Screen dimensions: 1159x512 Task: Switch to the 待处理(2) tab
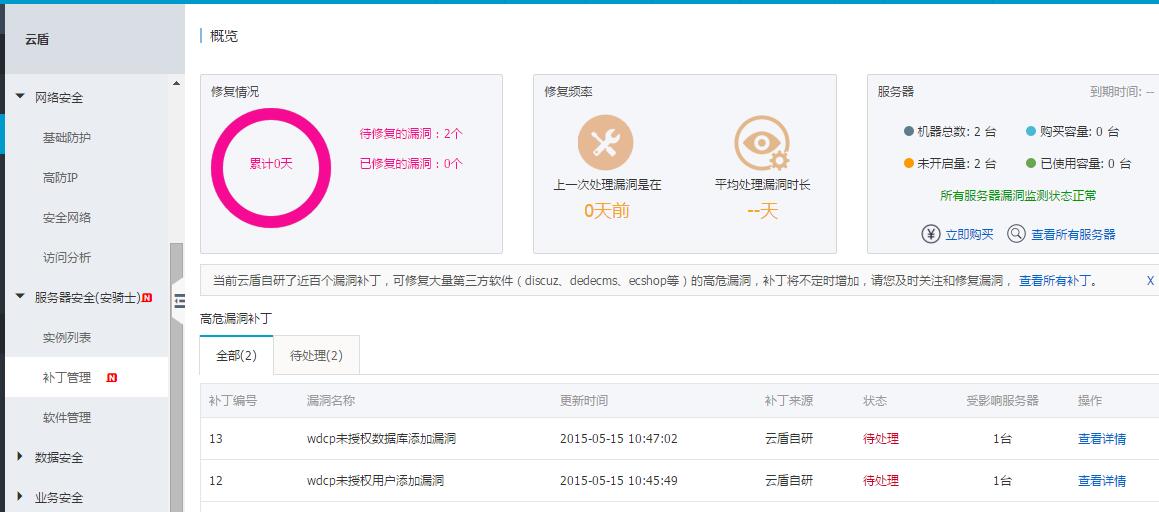point(316,355)
